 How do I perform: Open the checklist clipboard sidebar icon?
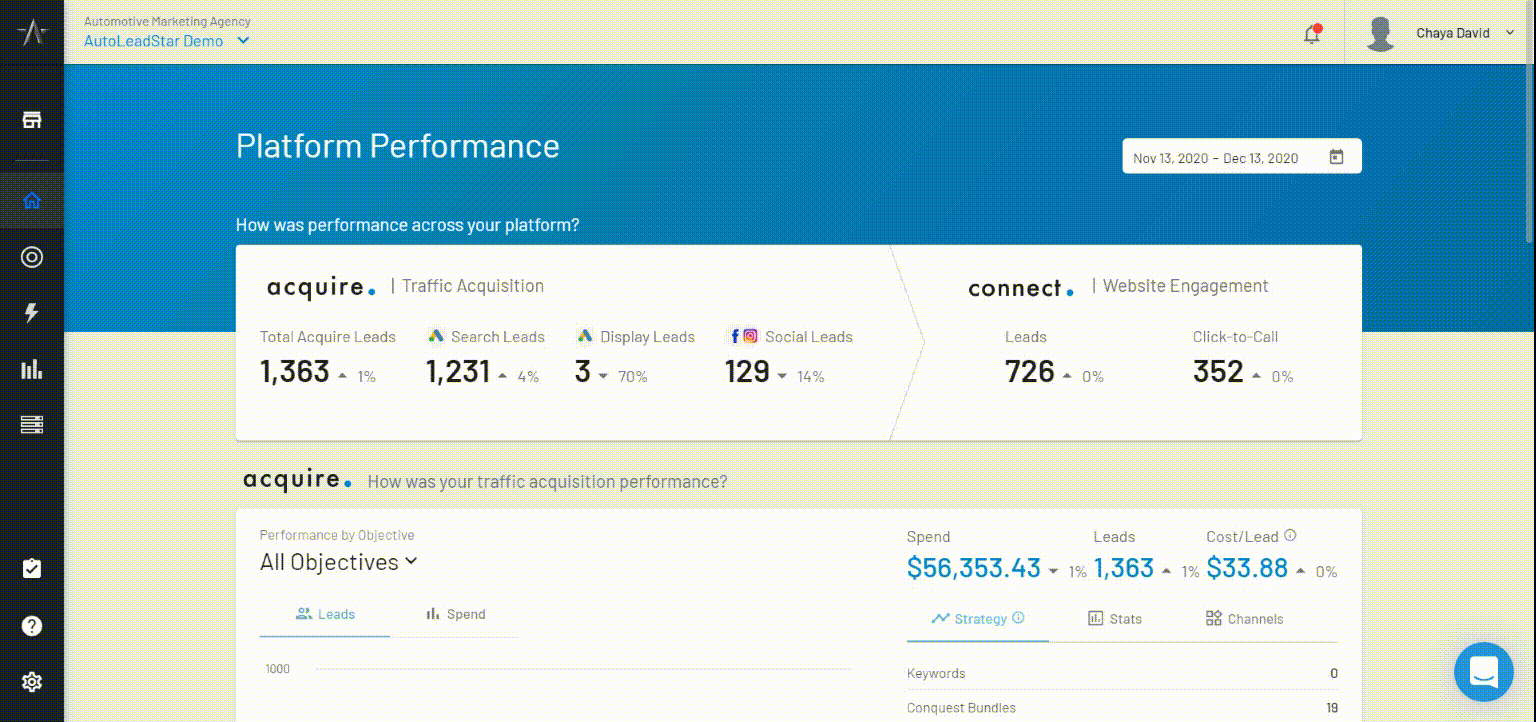pos(32,569)
